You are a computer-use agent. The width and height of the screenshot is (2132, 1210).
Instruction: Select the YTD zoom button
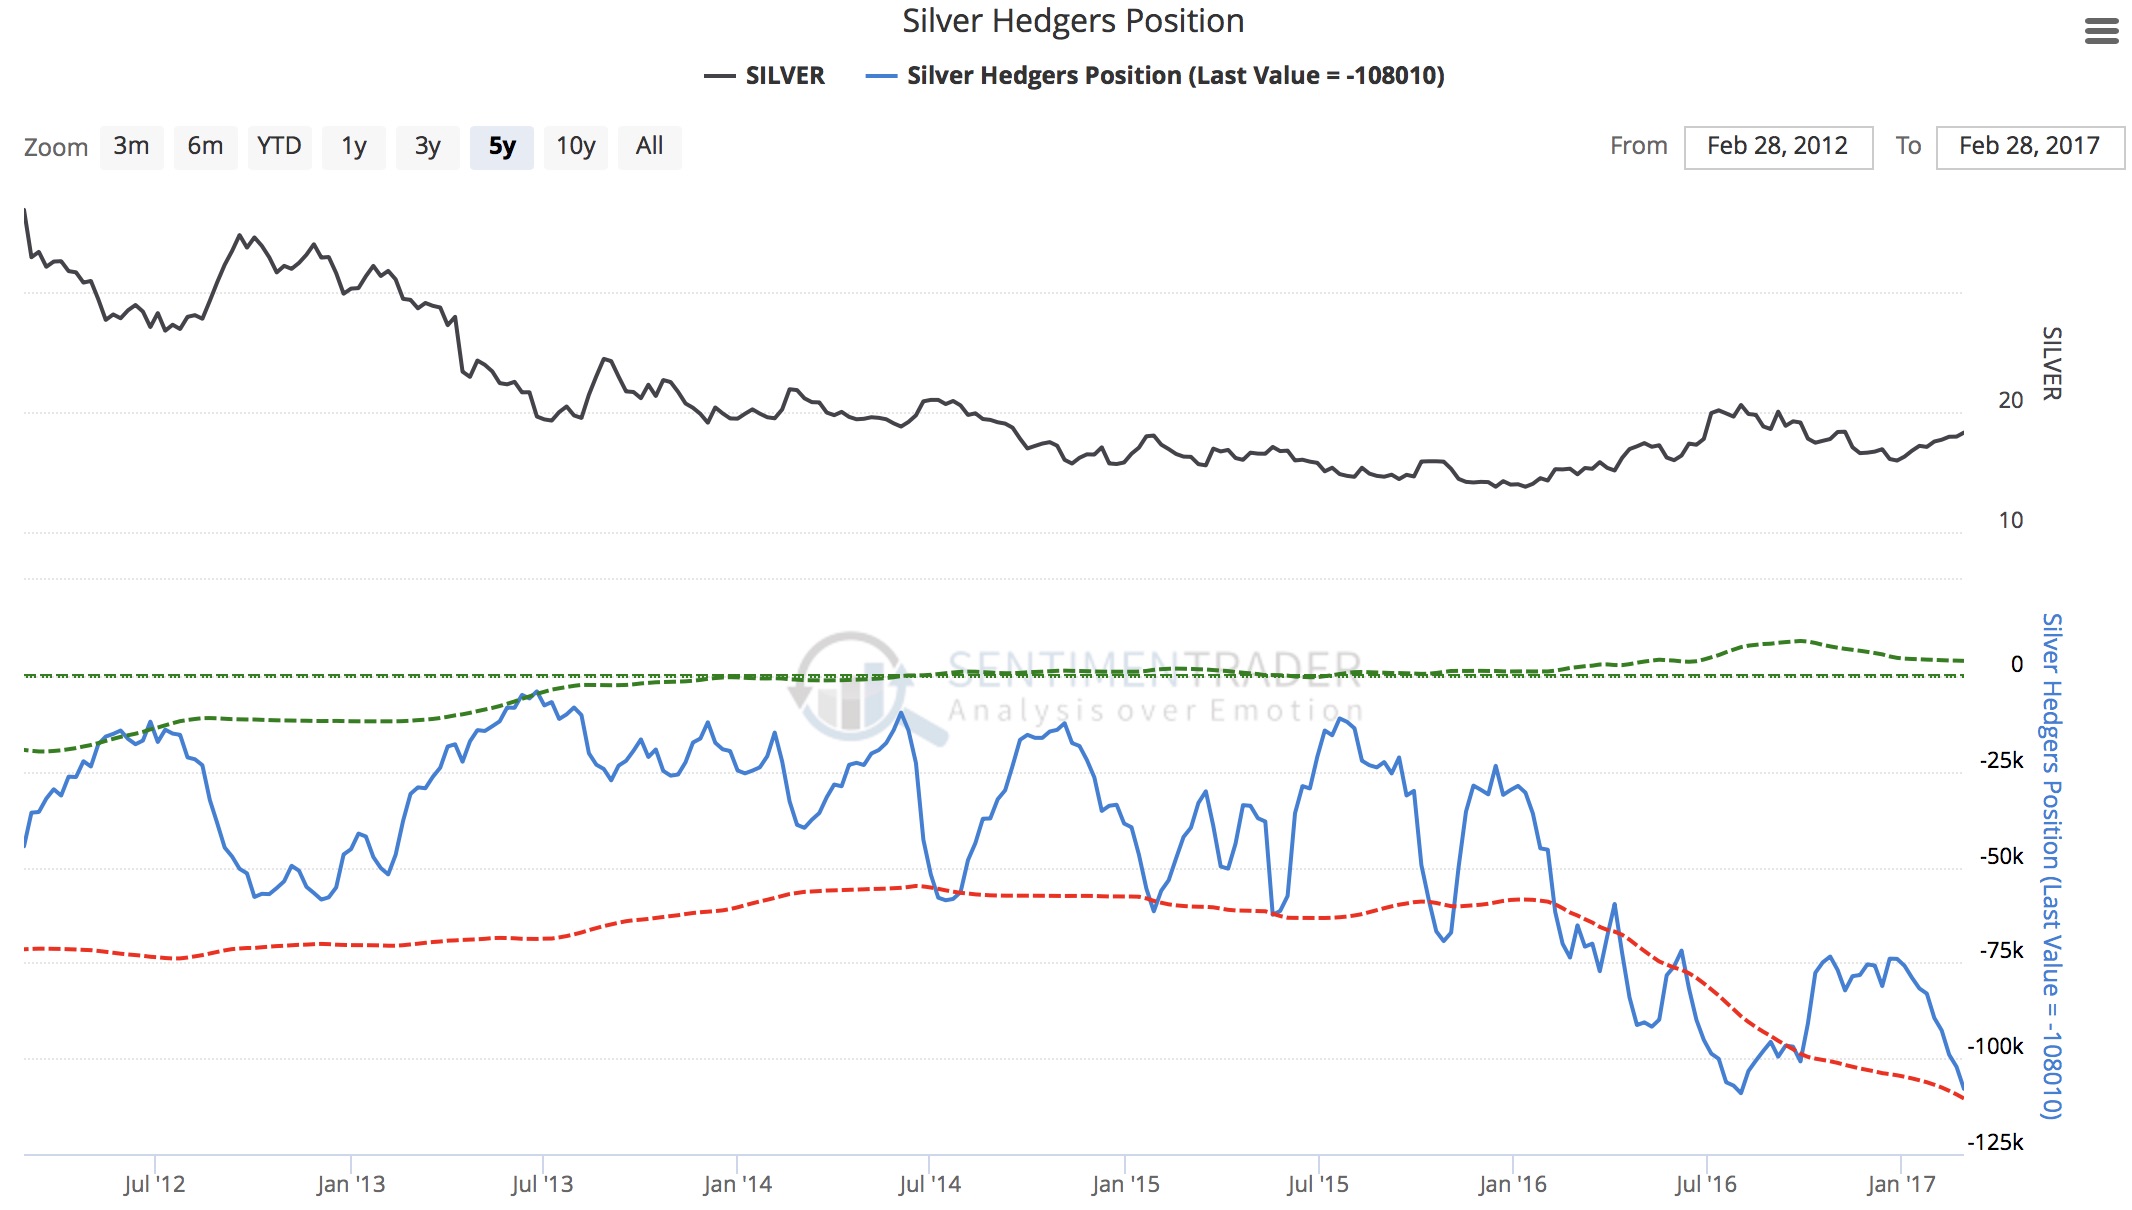[279, 147]
